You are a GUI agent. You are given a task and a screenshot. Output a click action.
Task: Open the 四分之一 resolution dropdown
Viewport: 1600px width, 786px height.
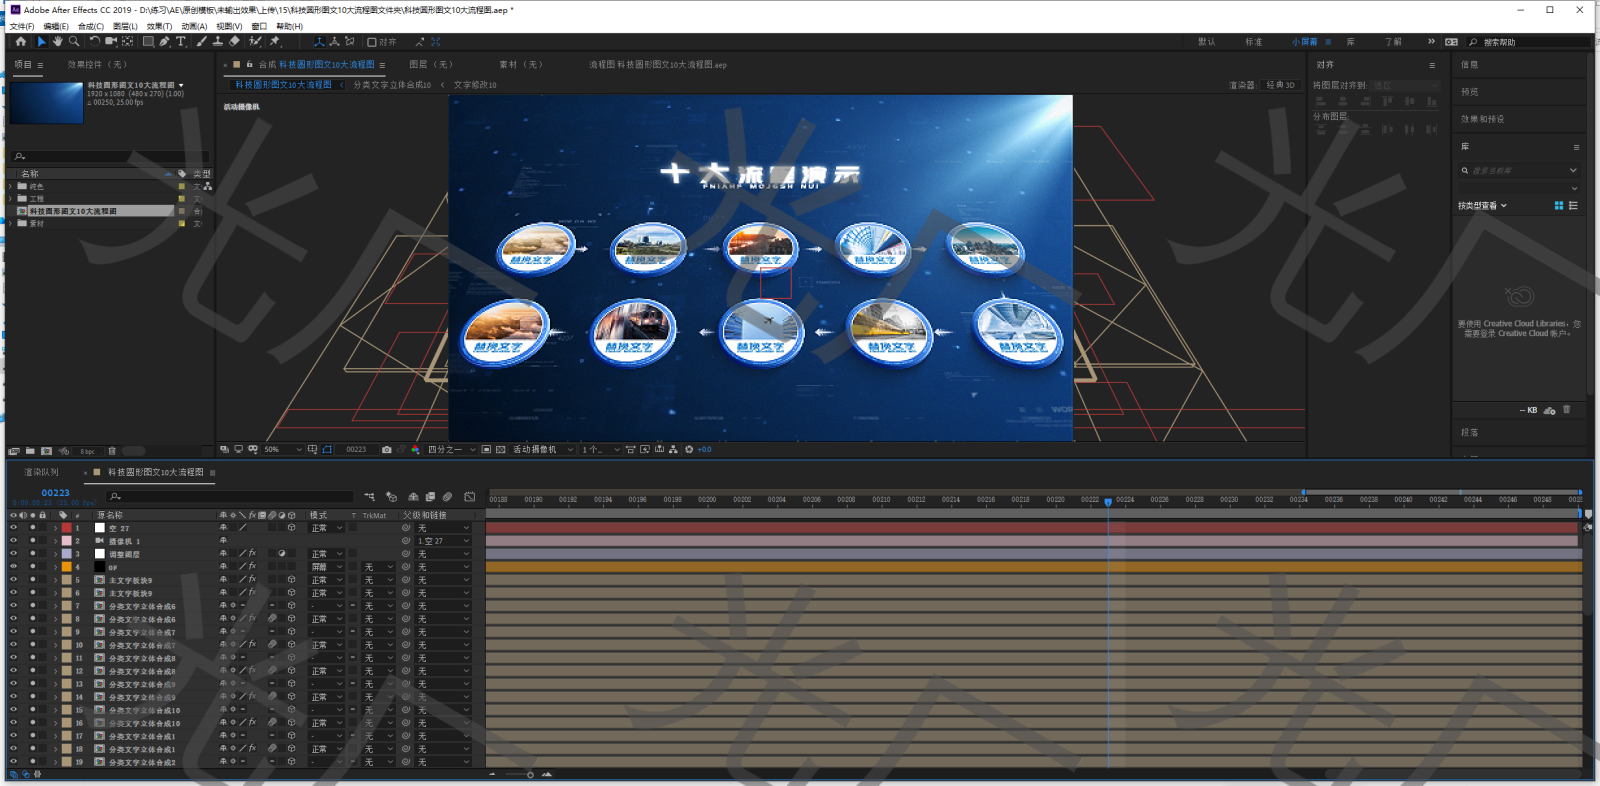[x=451, y=450]
